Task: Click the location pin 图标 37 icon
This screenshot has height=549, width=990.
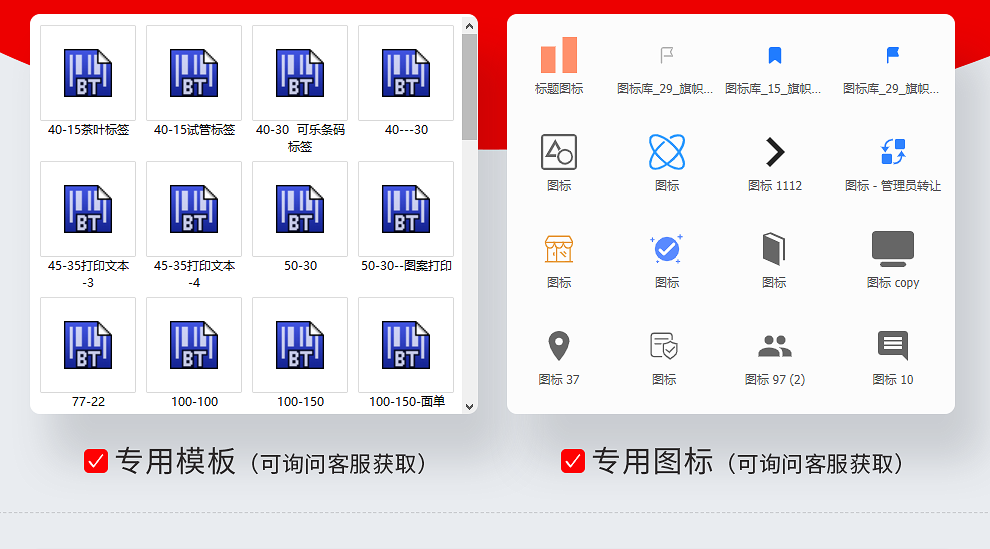Action: (x=559, y=346)
